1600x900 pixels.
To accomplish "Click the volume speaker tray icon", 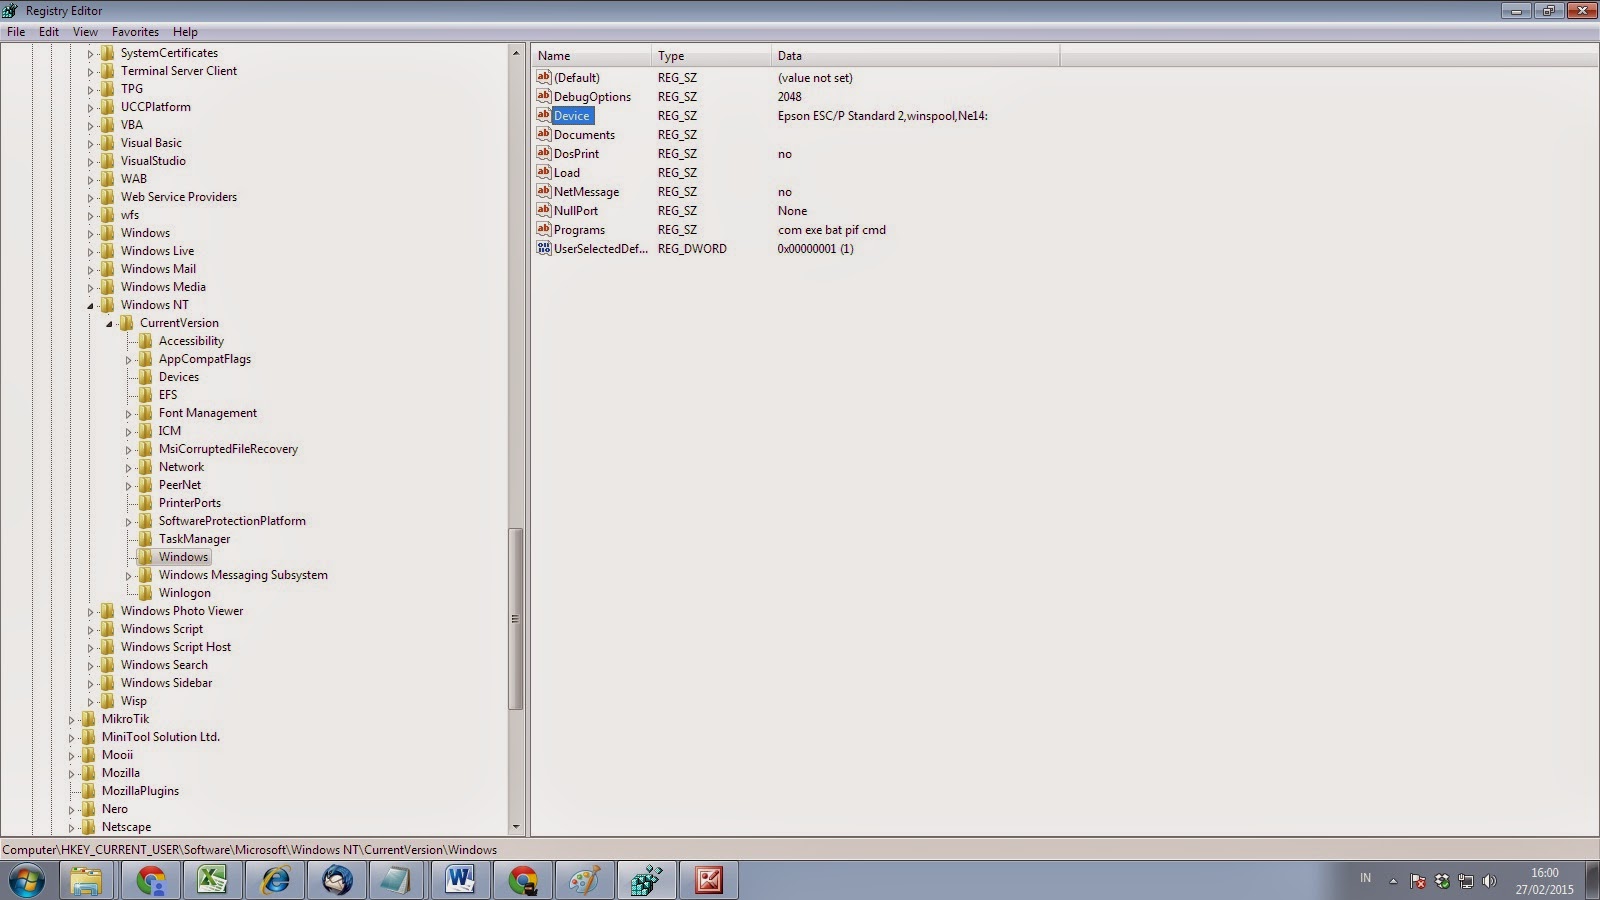I will pos(1489,881).
